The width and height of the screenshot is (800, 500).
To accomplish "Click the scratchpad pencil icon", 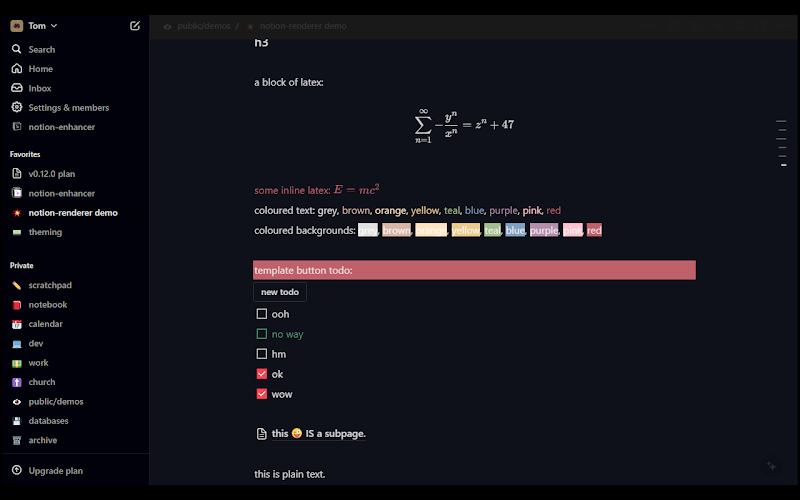I will (17, 285).
